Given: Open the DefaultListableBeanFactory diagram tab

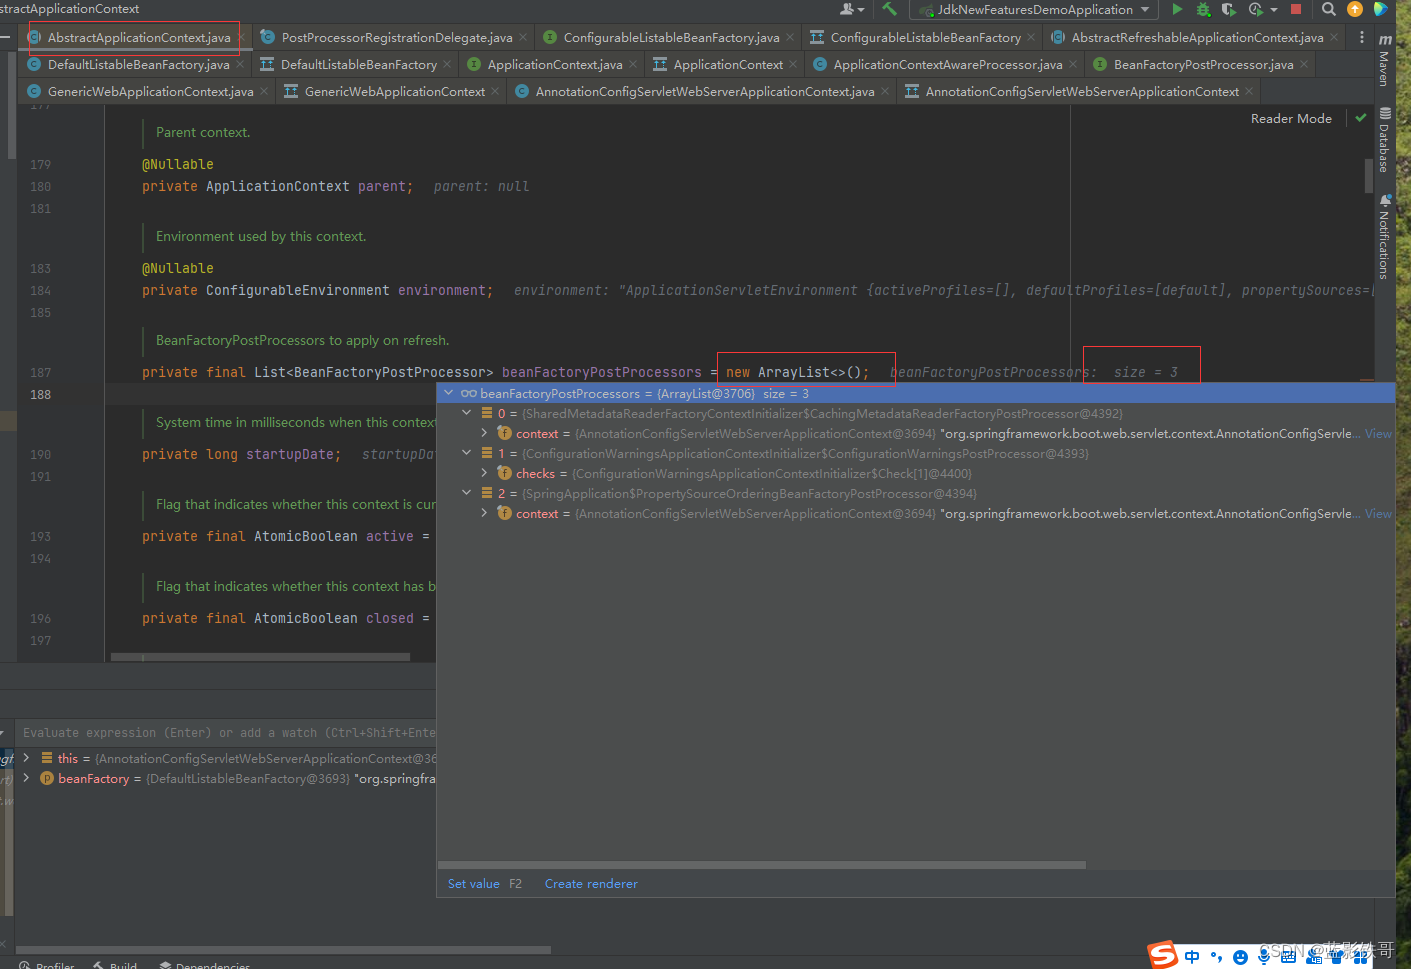Looking at the screenshot, I should [x=358, y=64].
